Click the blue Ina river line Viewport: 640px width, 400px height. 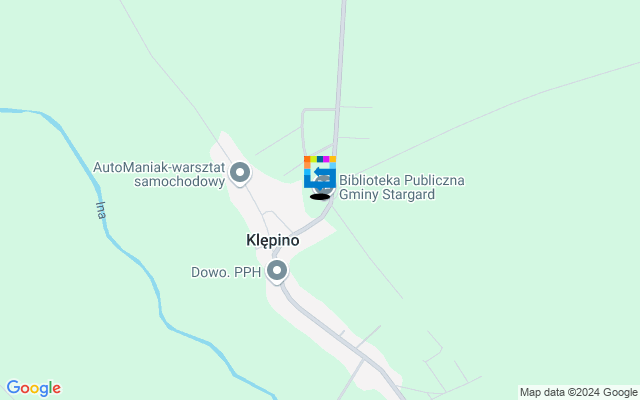[135, 259]
